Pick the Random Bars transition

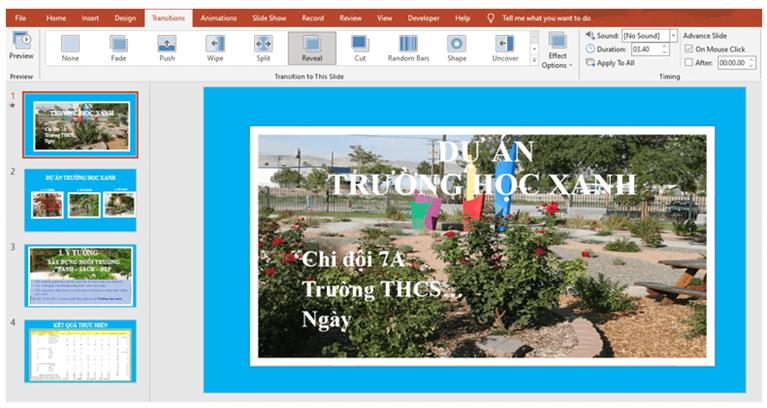tap(408, 48)
